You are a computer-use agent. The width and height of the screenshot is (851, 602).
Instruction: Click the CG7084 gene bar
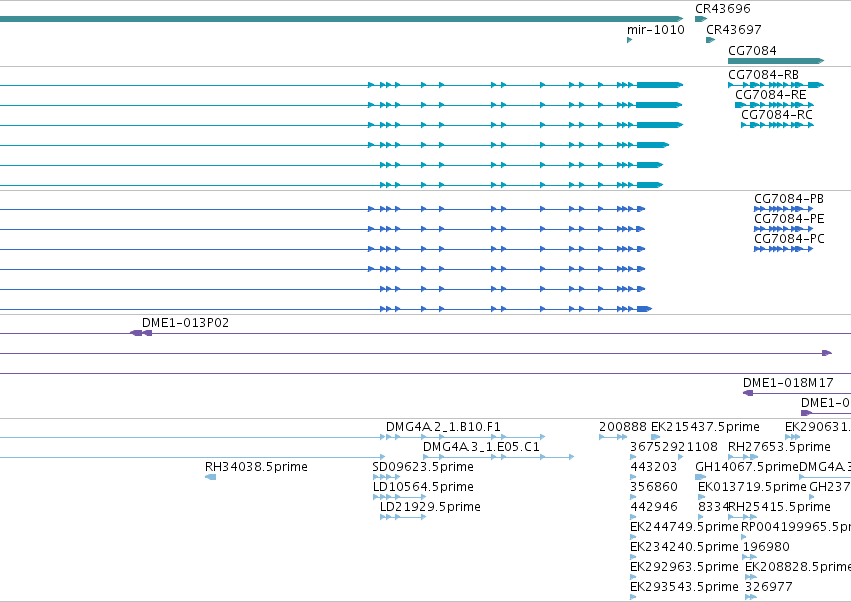point(776,61)
